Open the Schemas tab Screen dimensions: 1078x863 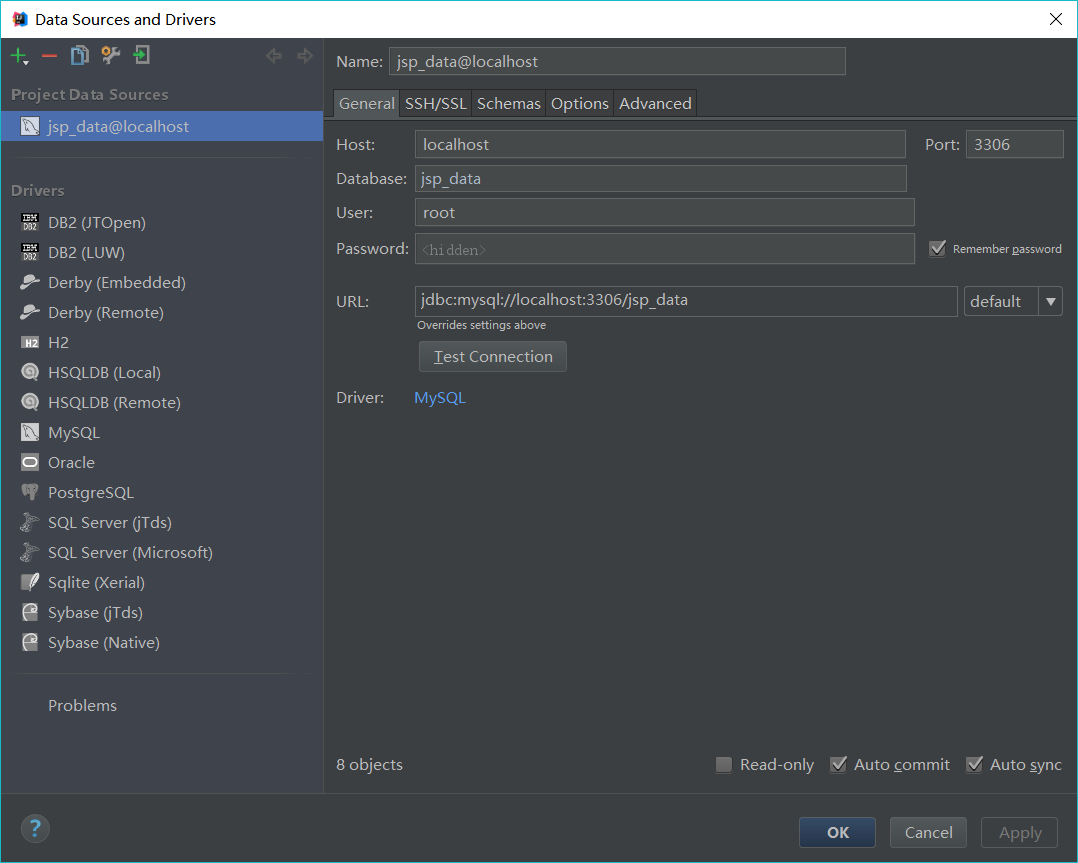click(509, 104)
